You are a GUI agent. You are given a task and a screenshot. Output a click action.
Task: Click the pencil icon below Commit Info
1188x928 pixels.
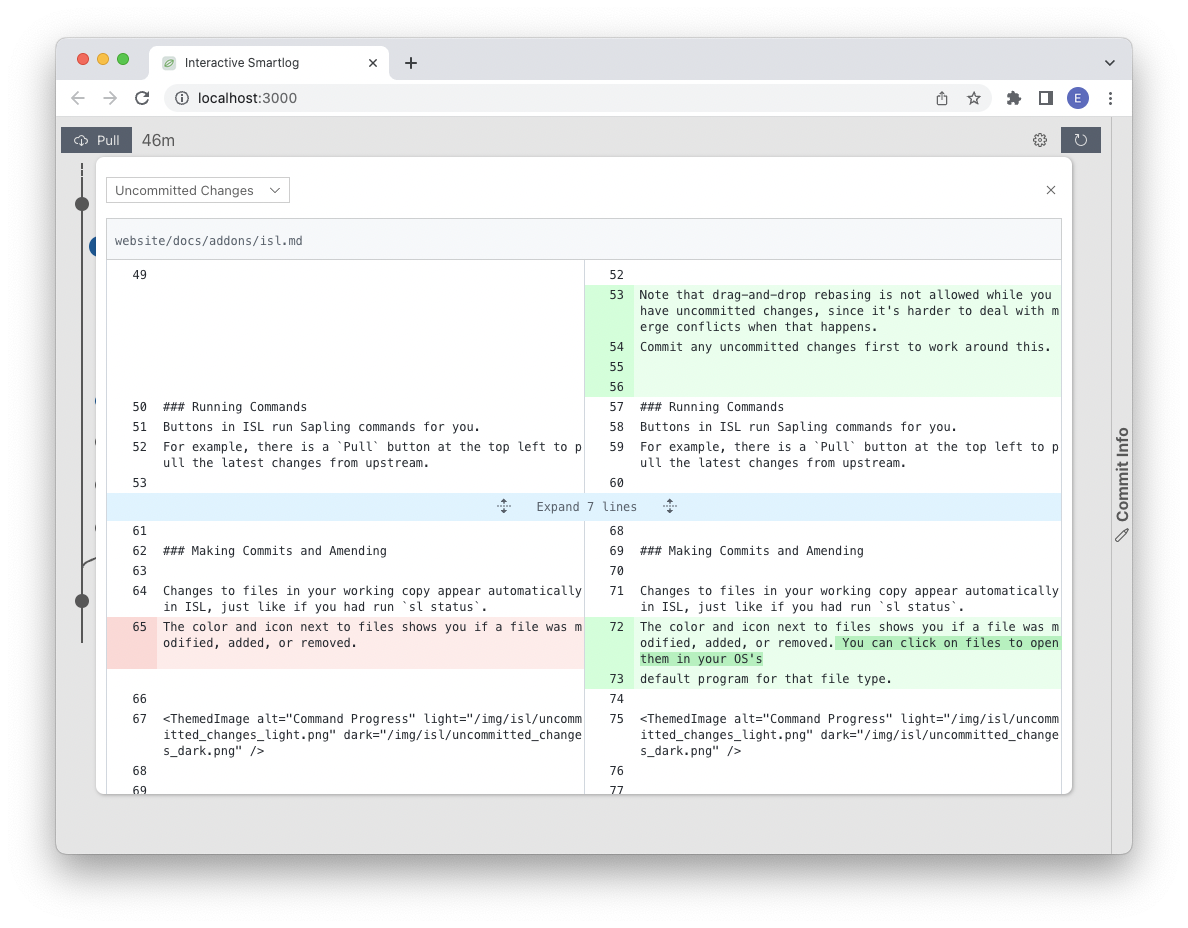(1122, 536)
